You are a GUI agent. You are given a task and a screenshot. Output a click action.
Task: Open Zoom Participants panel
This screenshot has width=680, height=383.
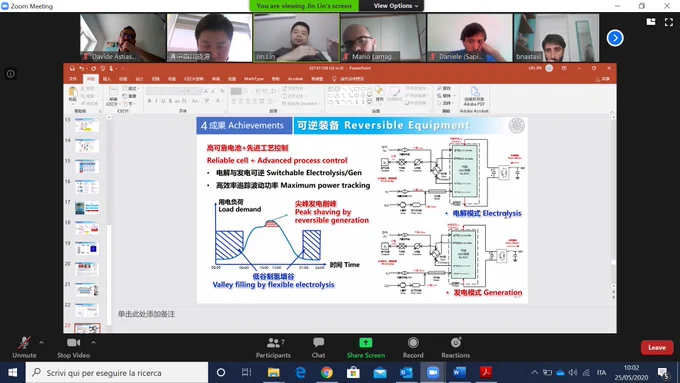[x=273, y=348]
